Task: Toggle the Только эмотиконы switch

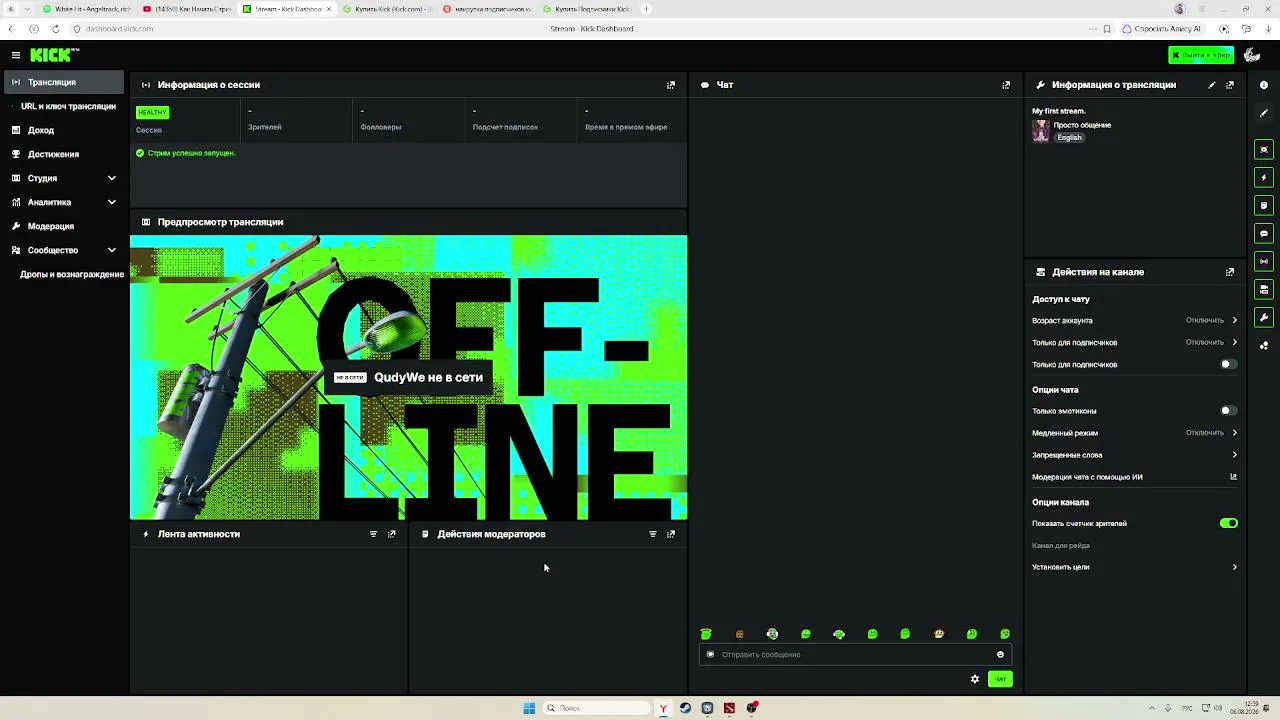Action: point(1229,411)
